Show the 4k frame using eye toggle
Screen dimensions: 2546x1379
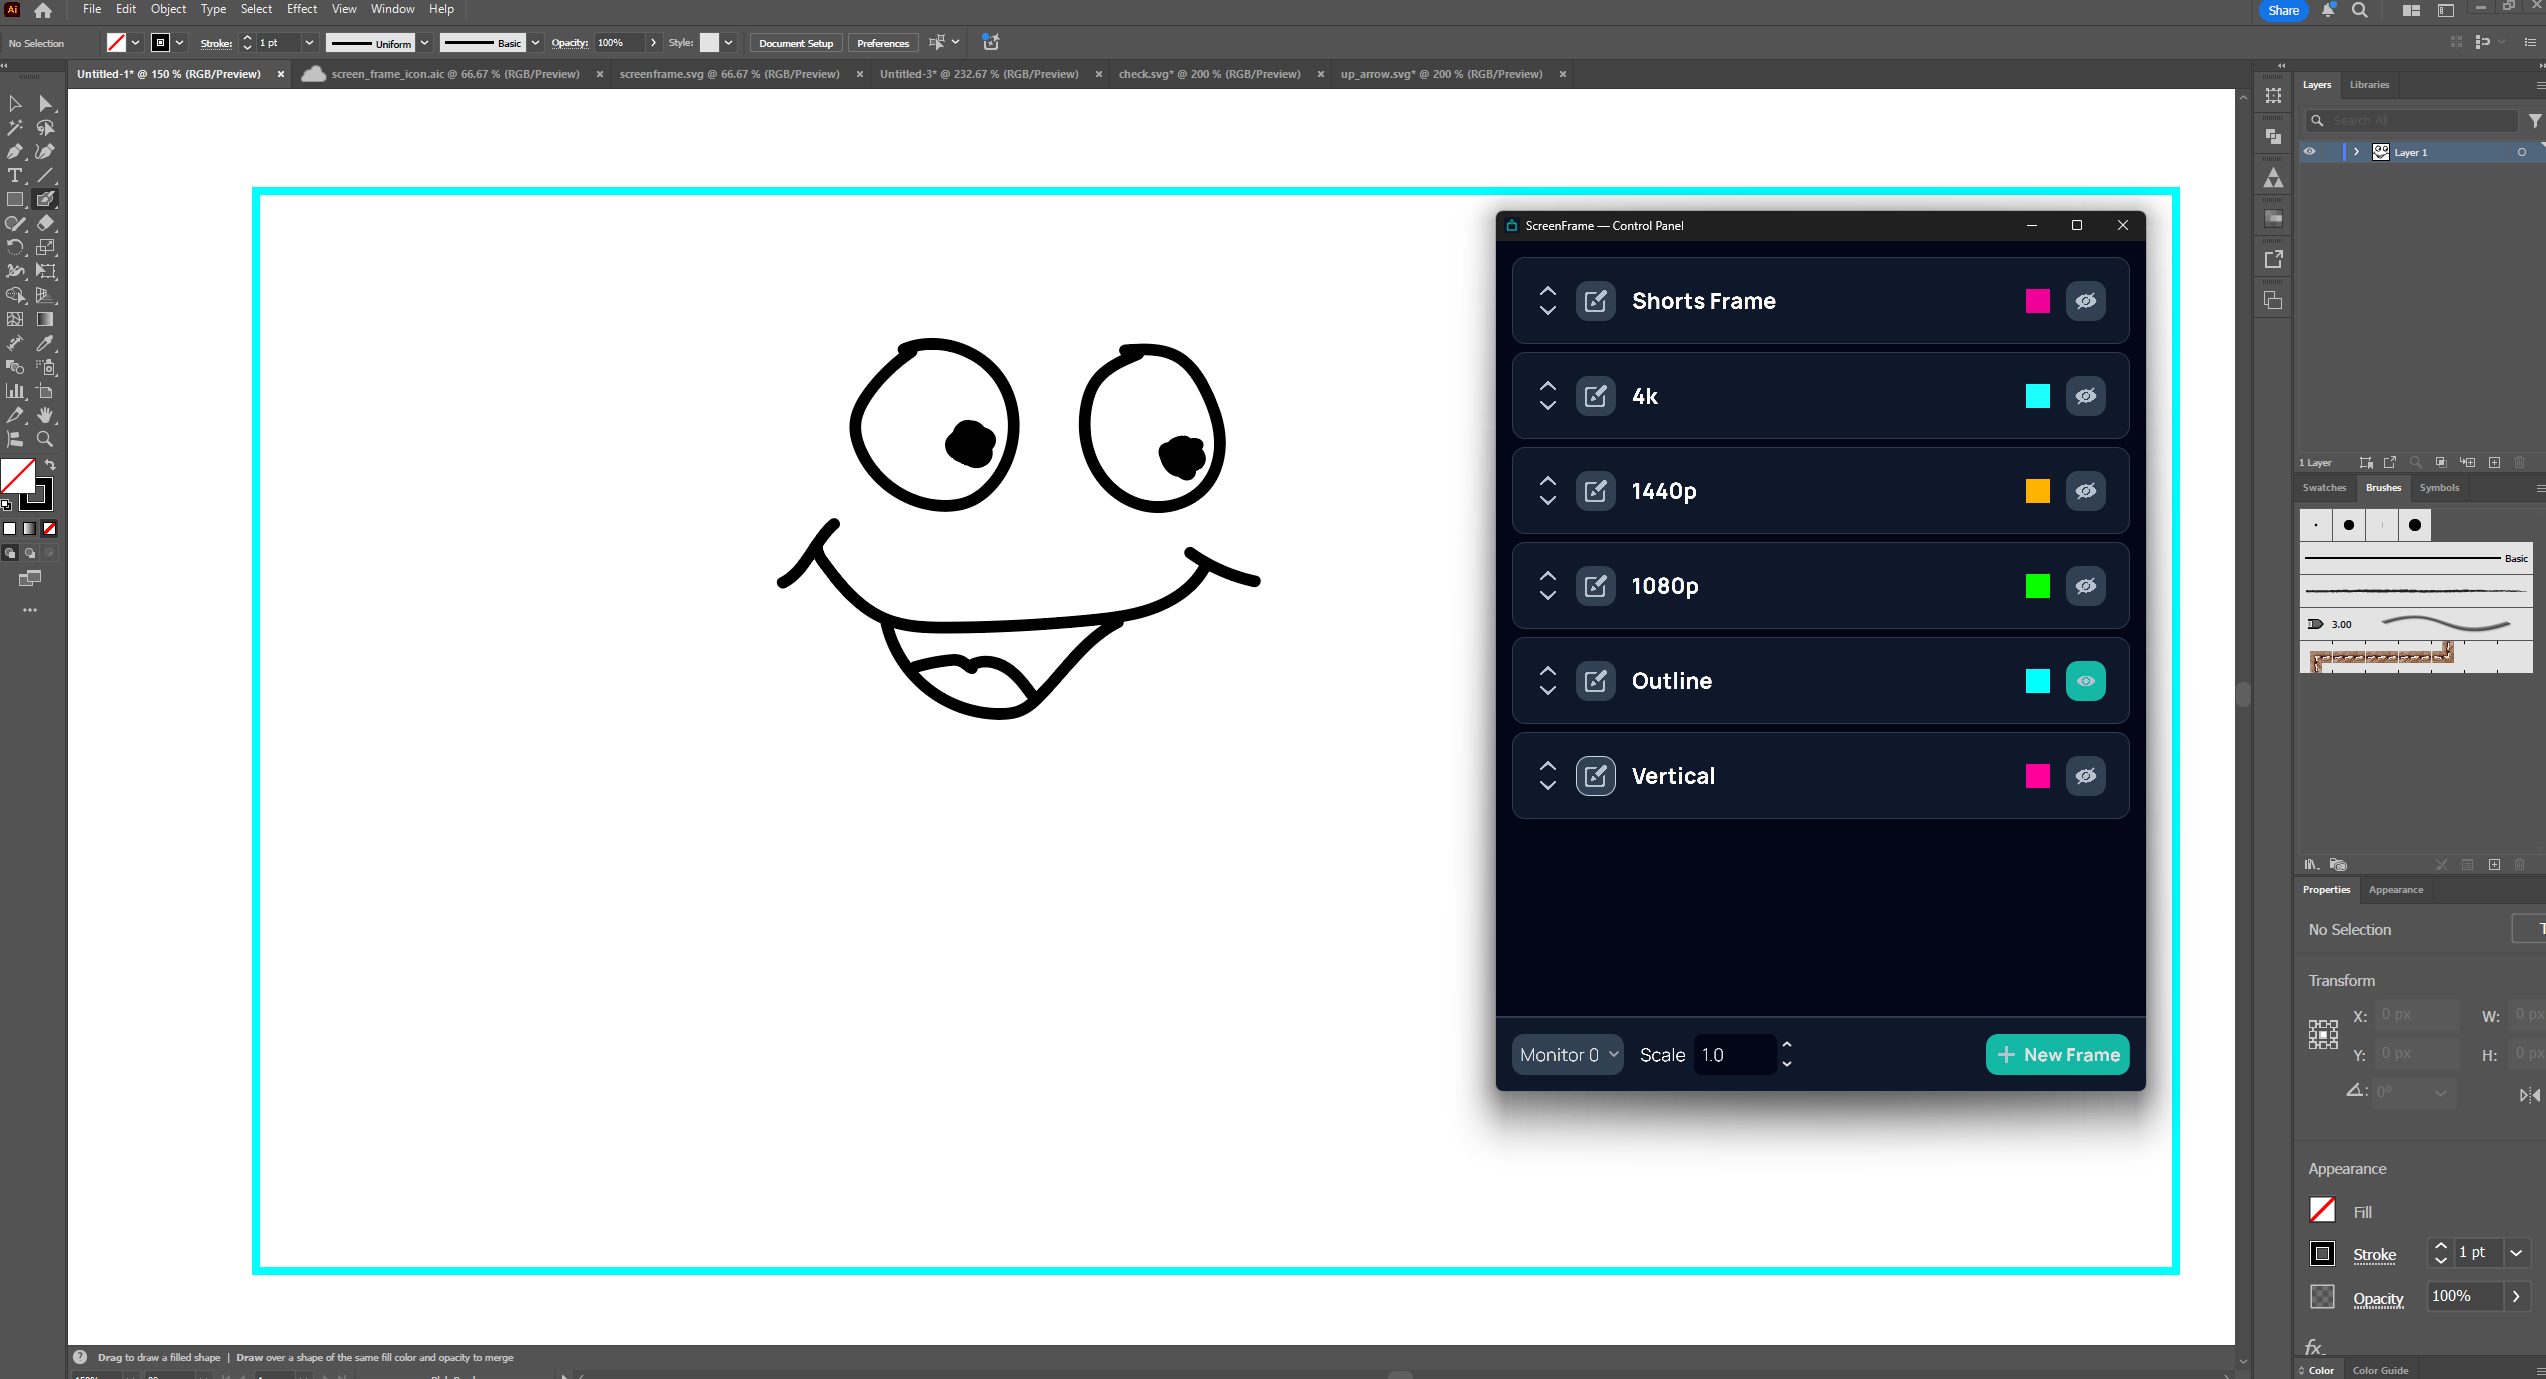tap(2085, 396)
